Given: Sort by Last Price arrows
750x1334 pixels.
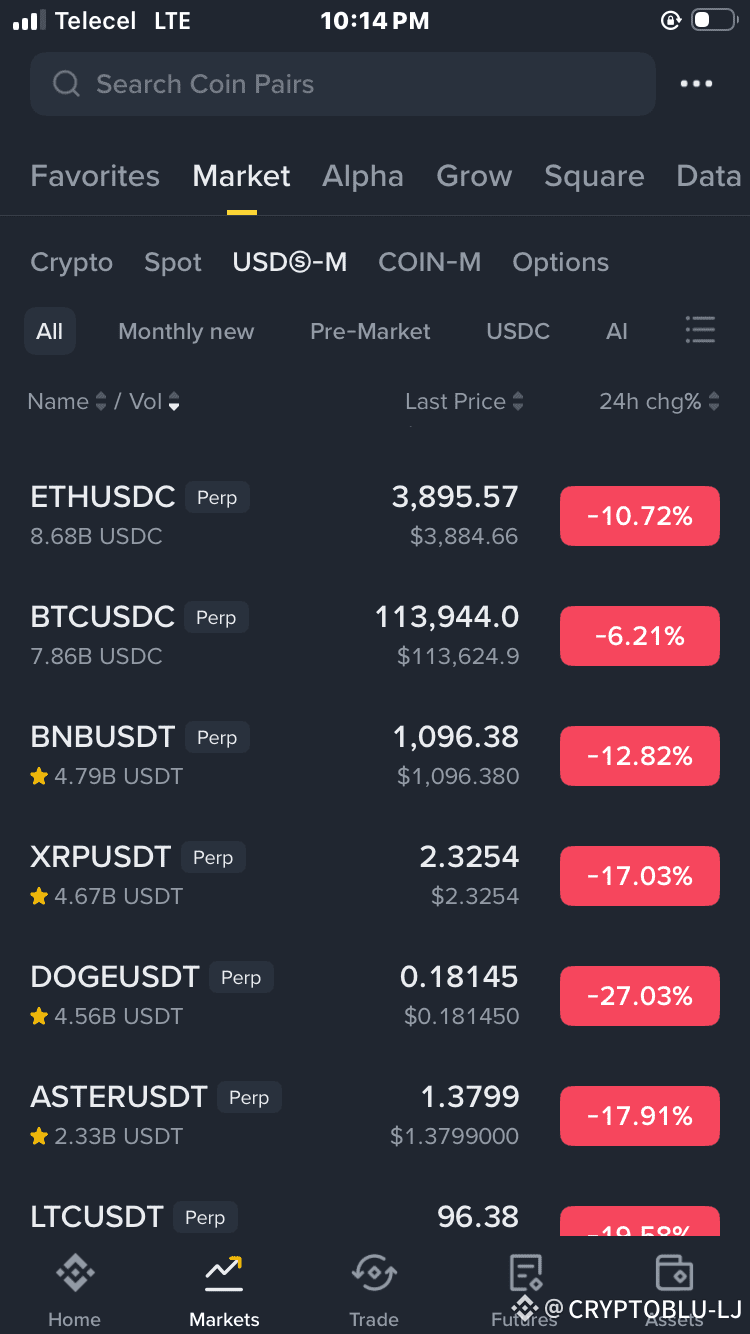Looking at the screenshot, I should pos(518,402).
